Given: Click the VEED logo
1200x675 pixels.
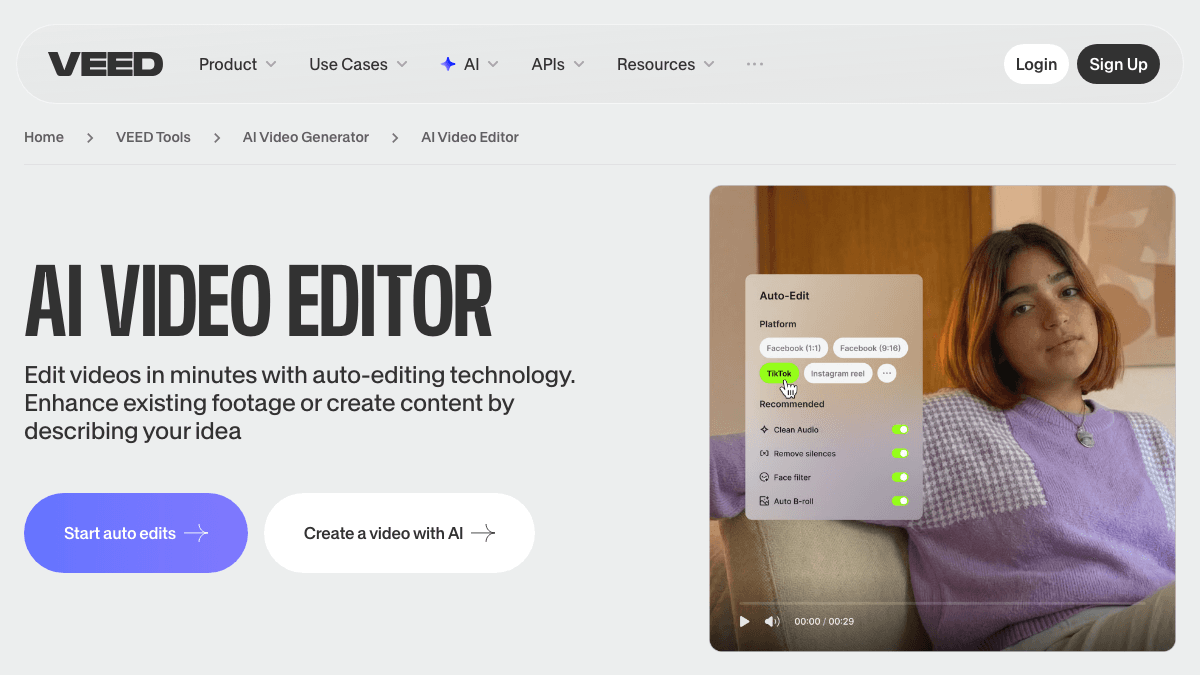Looking at the screenshot, I should pyautogui.click(x=105, y=64).
